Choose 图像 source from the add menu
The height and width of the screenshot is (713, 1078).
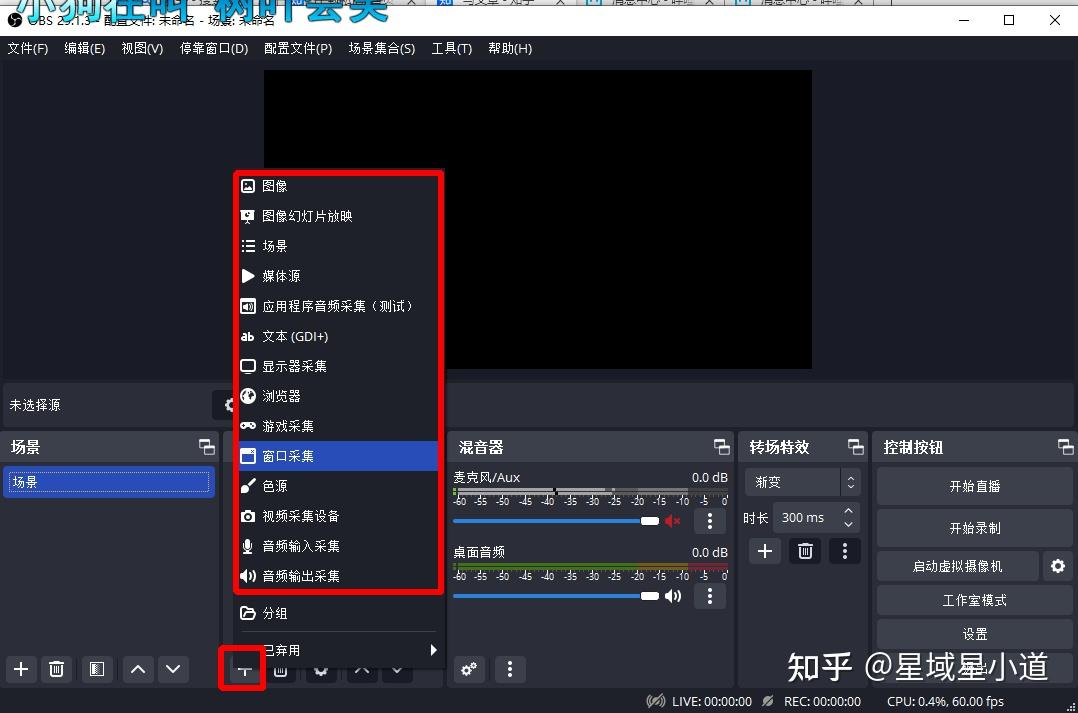pyautogui.click(x=338, y=186)
